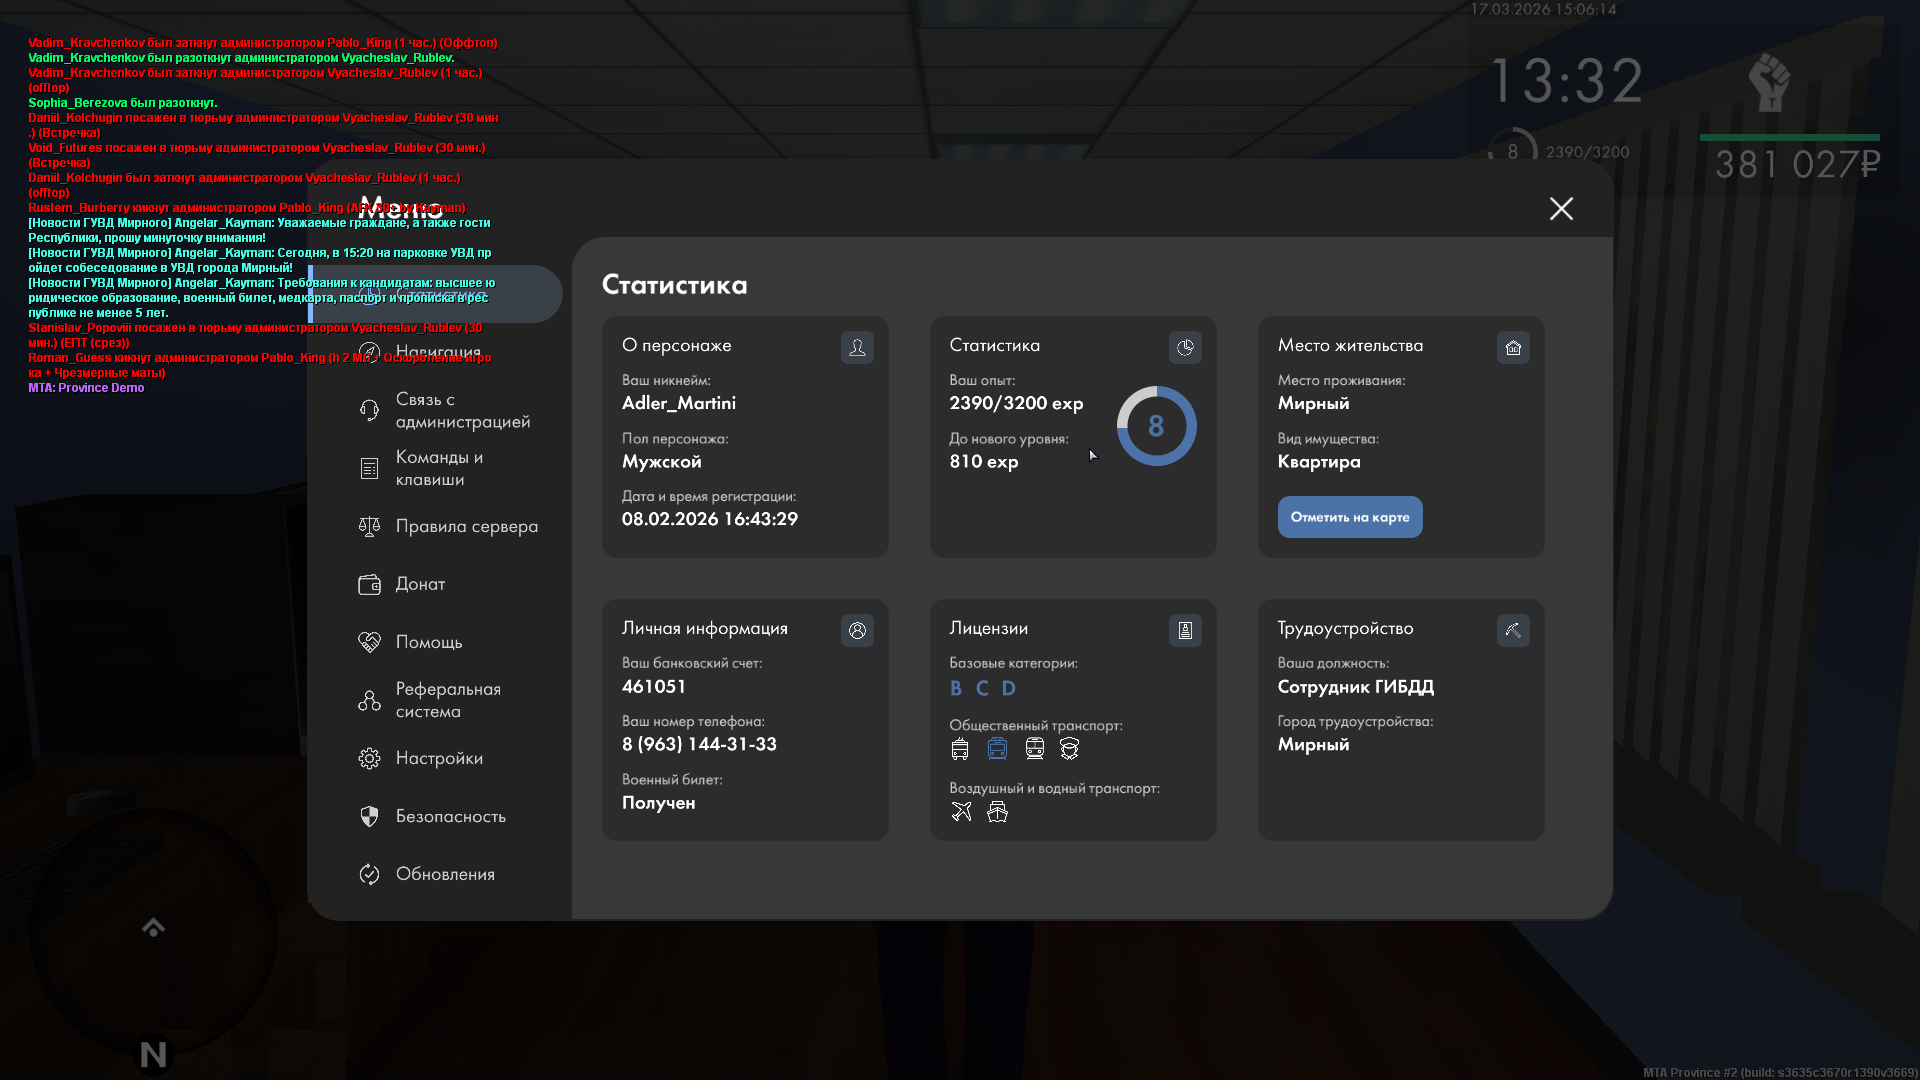Click the pickaxe icon in Трудоустройство card

(1513, 630)
